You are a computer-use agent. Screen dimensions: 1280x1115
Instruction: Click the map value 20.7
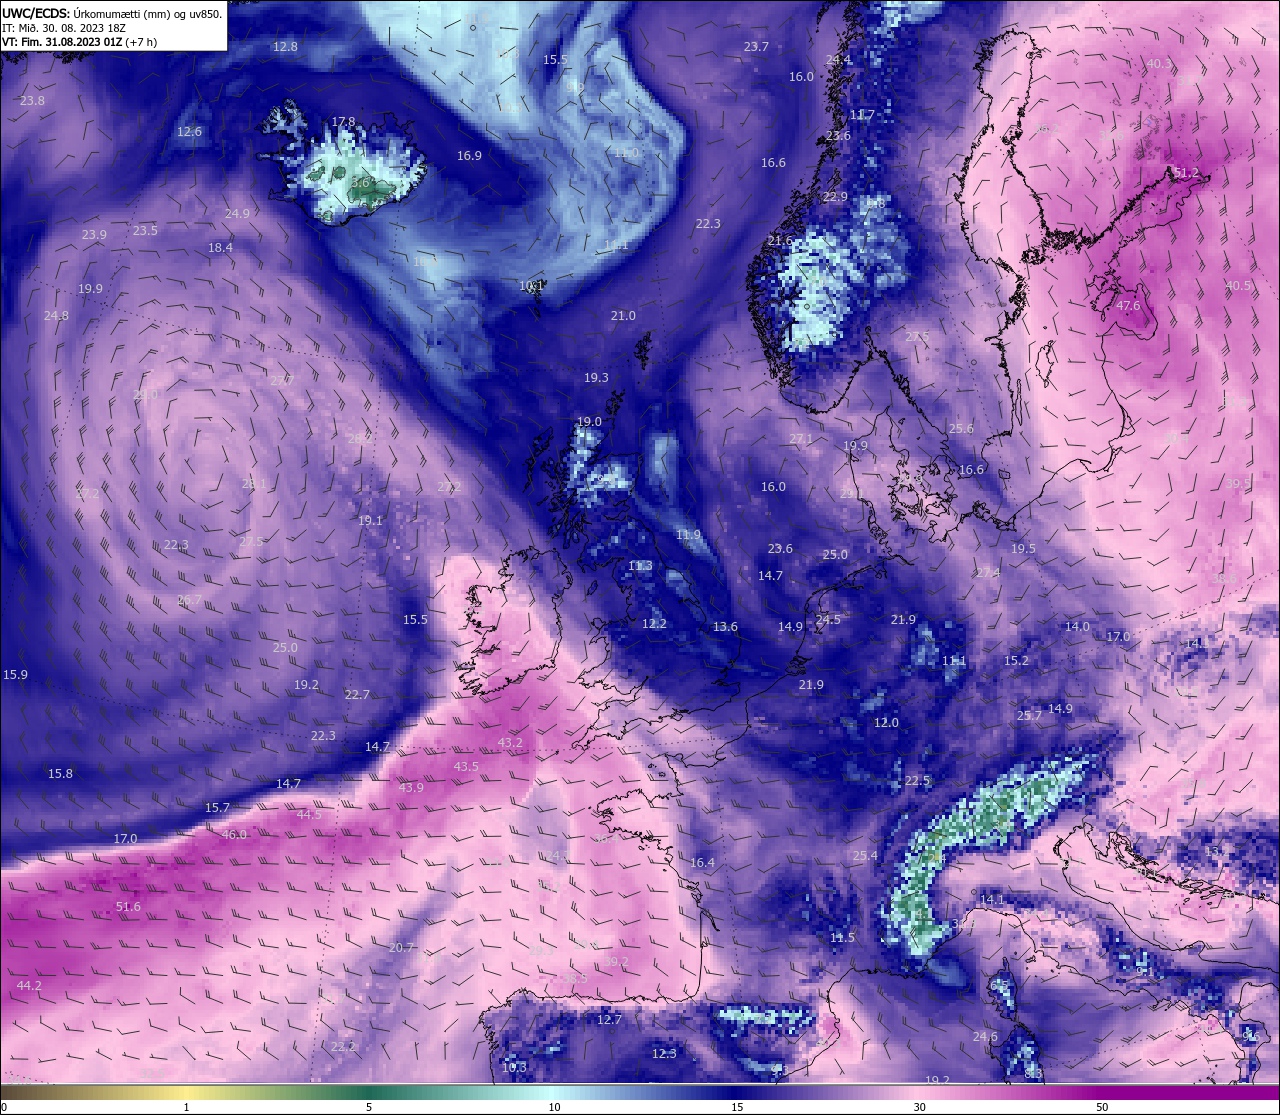(x=401, y=948)
